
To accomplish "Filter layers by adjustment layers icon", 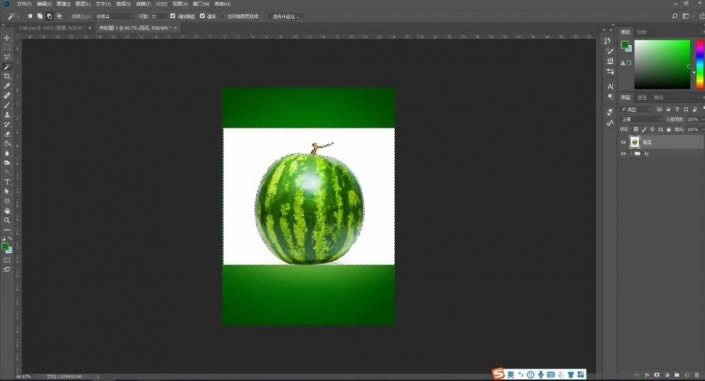I will click(x=668, y=109).
